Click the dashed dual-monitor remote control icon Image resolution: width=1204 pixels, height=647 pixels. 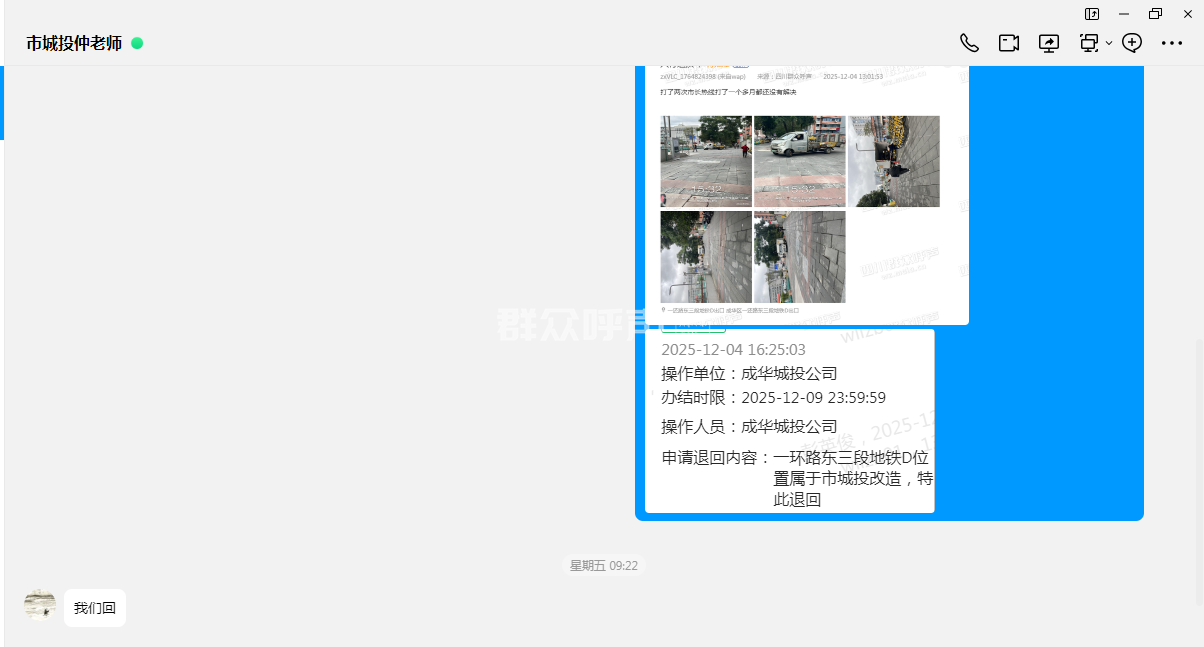point(1088,43)
